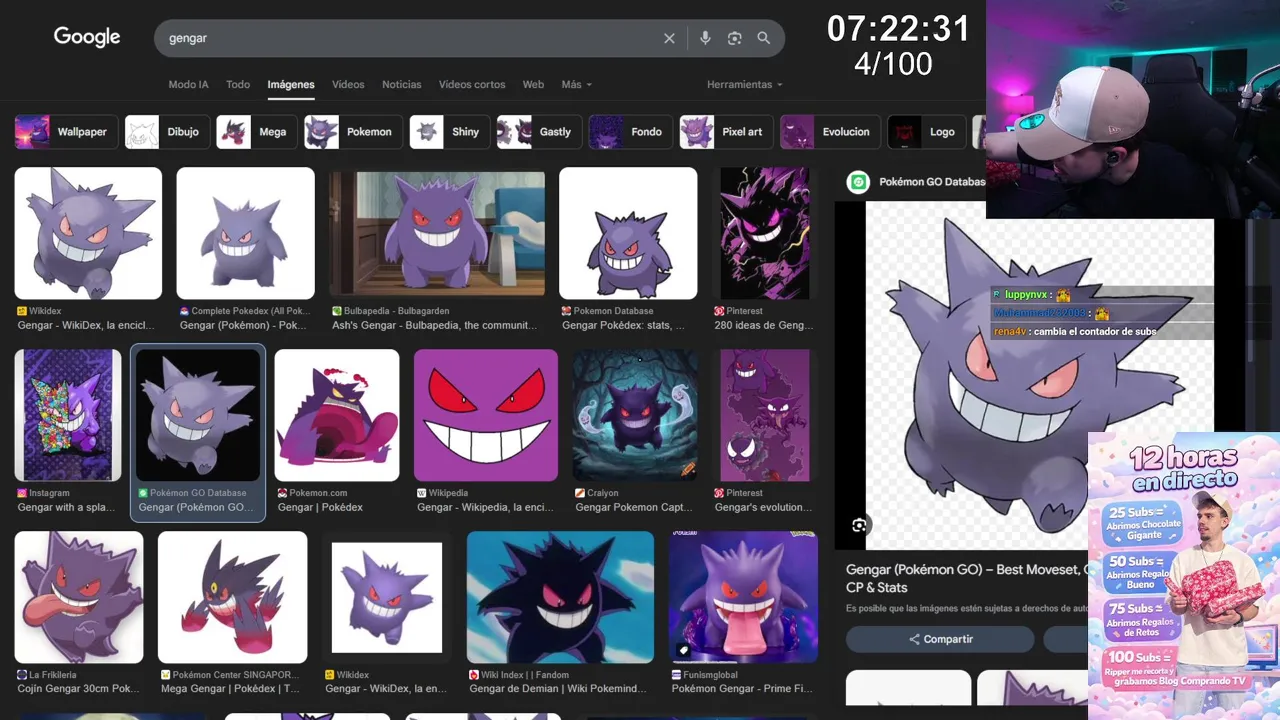Filter by Shiny chip
The width and height of the screenshot is (1280, 720).
pyautogui.click(x=449, y=132)
